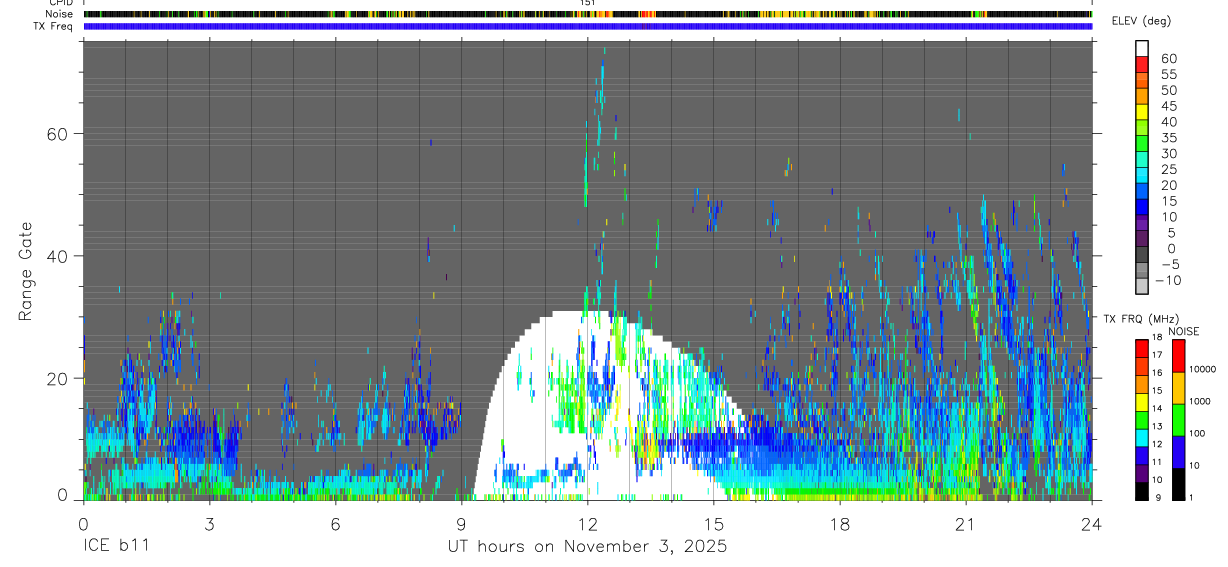Select yellow 14–15 MHz TX FRQ swatch

tap(1142, 402)
